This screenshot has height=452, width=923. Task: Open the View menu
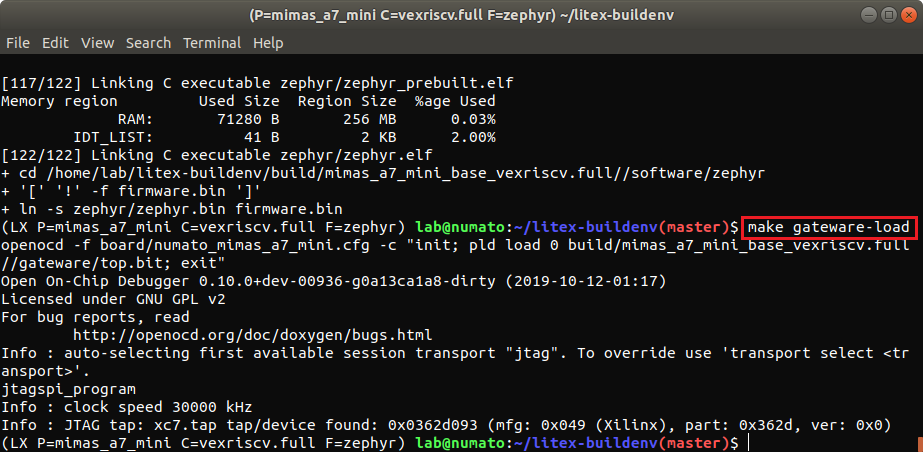coord(97,44)
